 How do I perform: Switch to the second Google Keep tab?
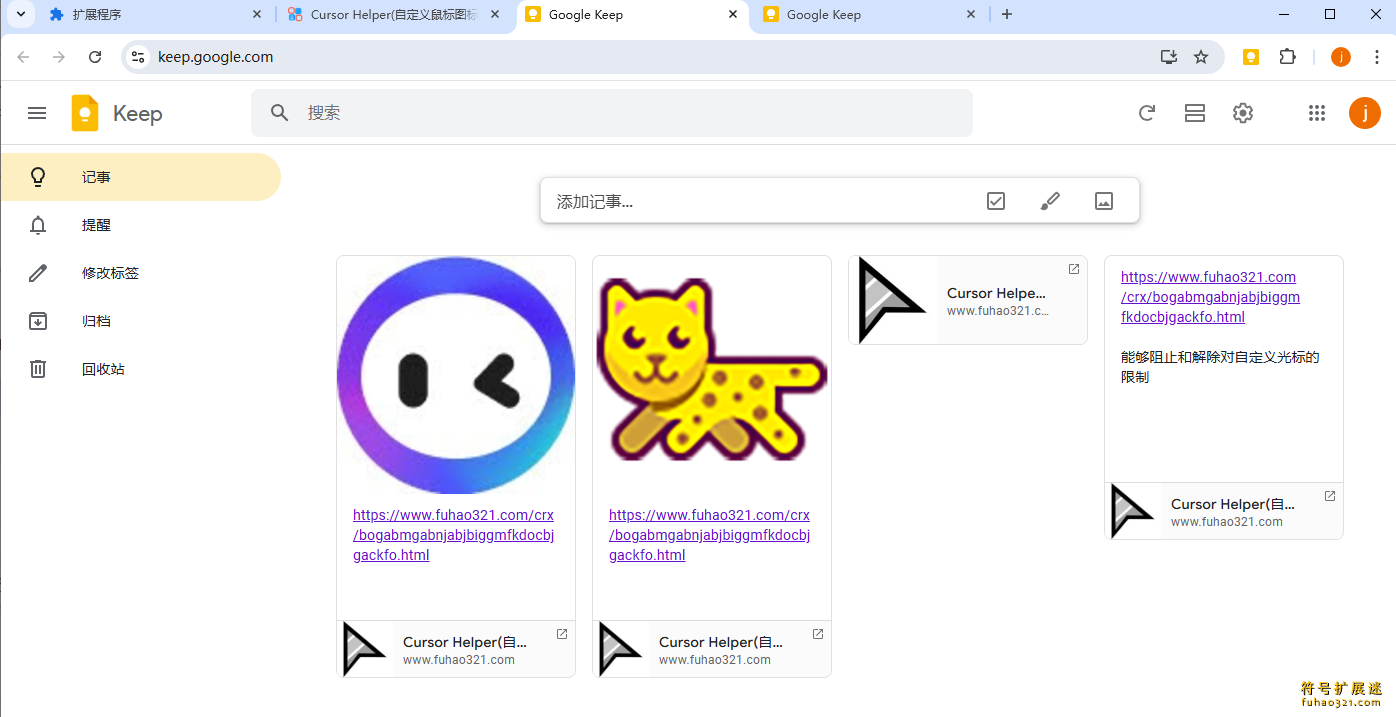point(866,14)
